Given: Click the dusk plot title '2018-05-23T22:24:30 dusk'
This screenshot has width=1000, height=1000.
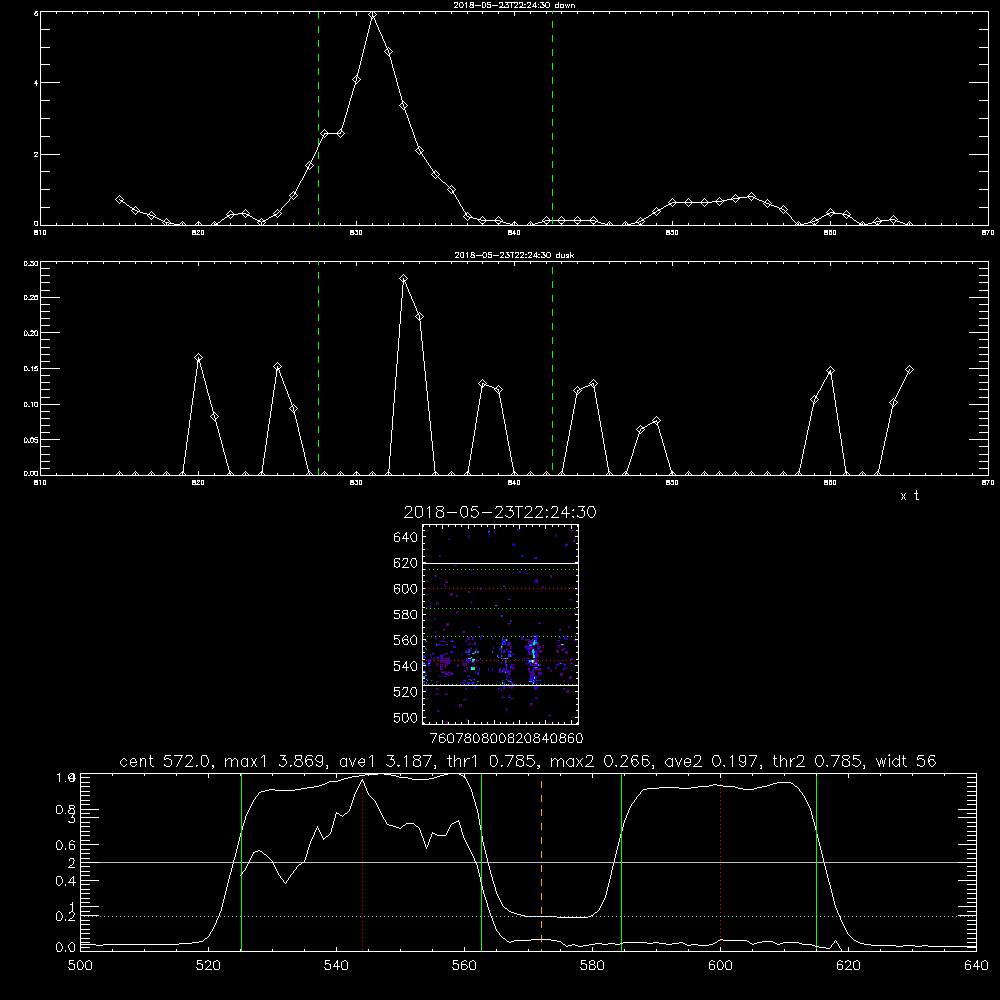Looking at the screenshot, I should 514,255.
